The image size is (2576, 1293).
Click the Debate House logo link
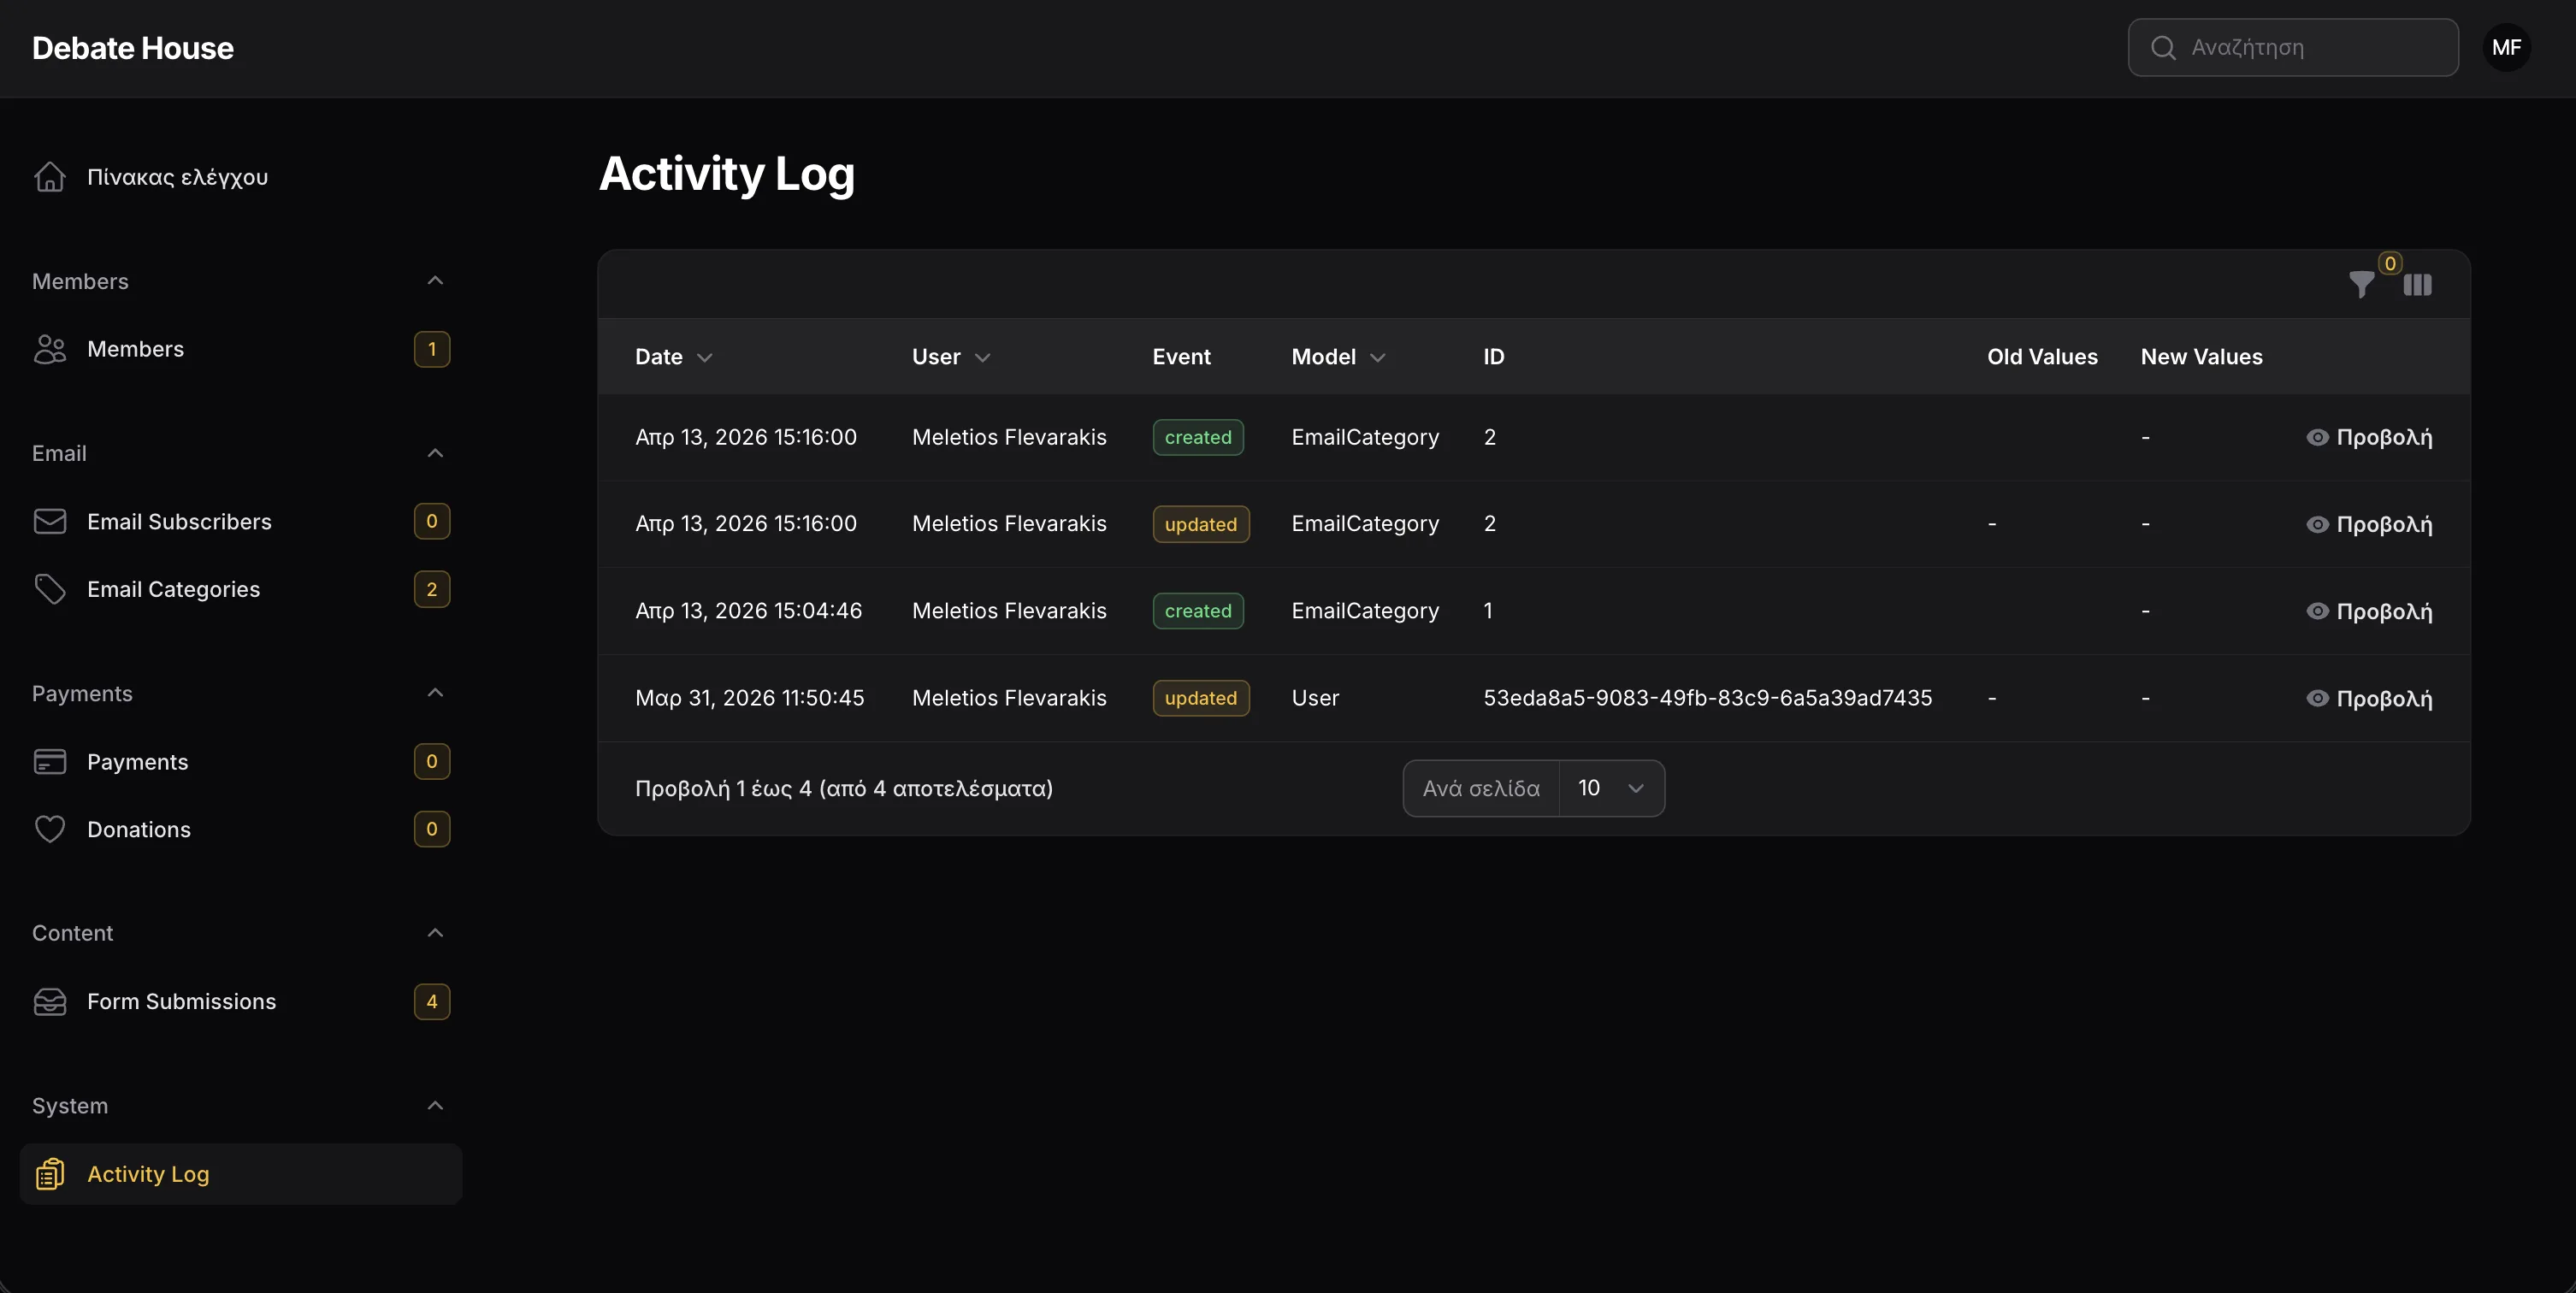(x=133, y=48)
